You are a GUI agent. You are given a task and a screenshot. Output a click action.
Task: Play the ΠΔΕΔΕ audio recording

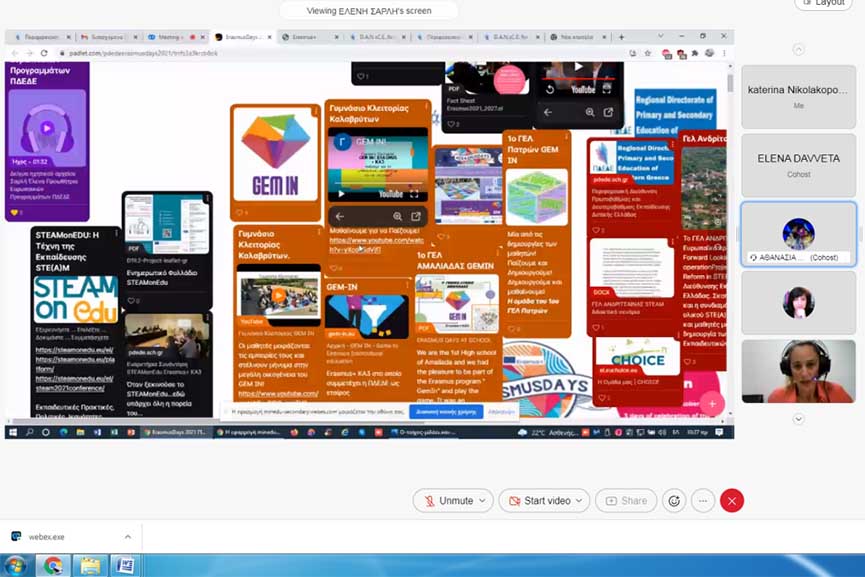[47, 128]
